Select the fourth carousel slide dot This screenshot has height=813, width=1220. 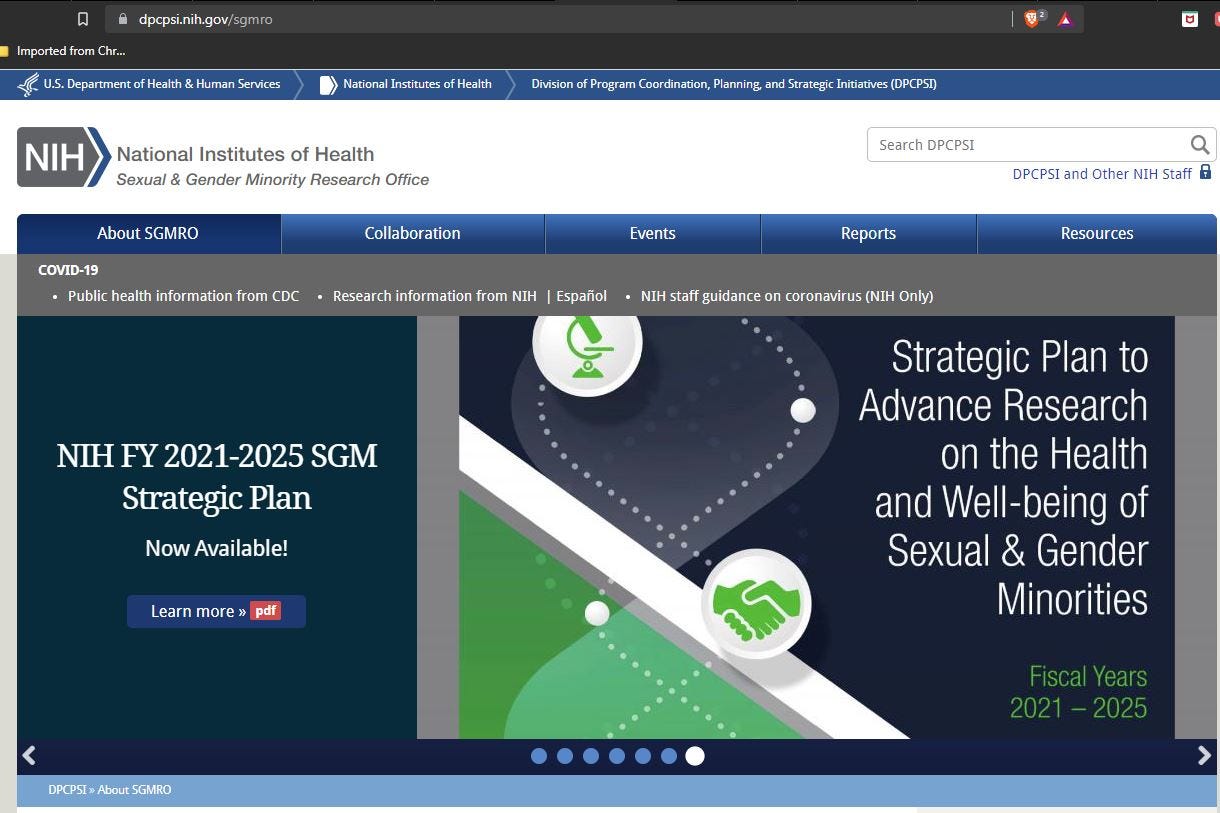617,756
